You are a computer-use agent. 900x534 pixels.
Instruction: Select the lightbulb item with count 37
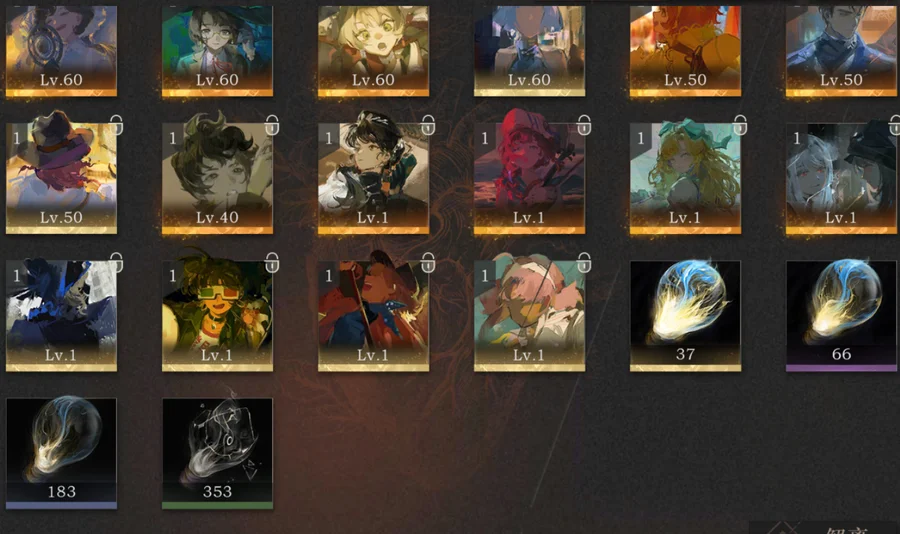click(x=685, y=316)
